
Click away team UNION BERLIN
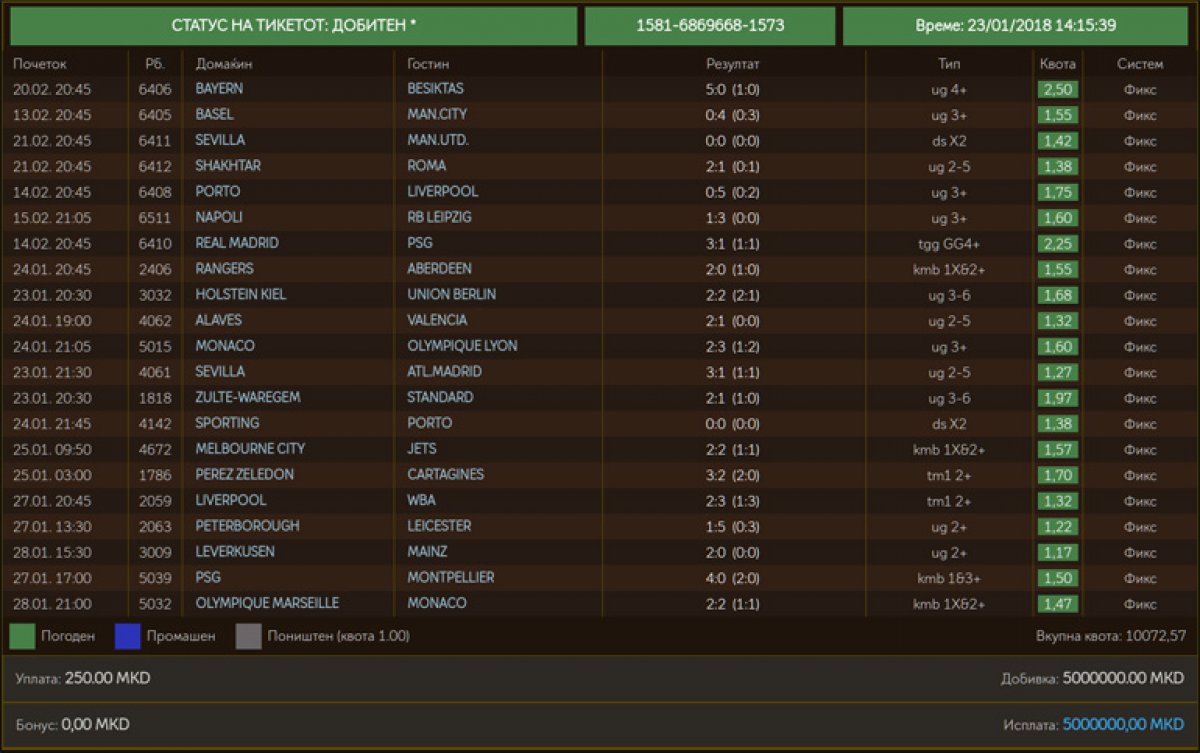click(x=452, y=295)
